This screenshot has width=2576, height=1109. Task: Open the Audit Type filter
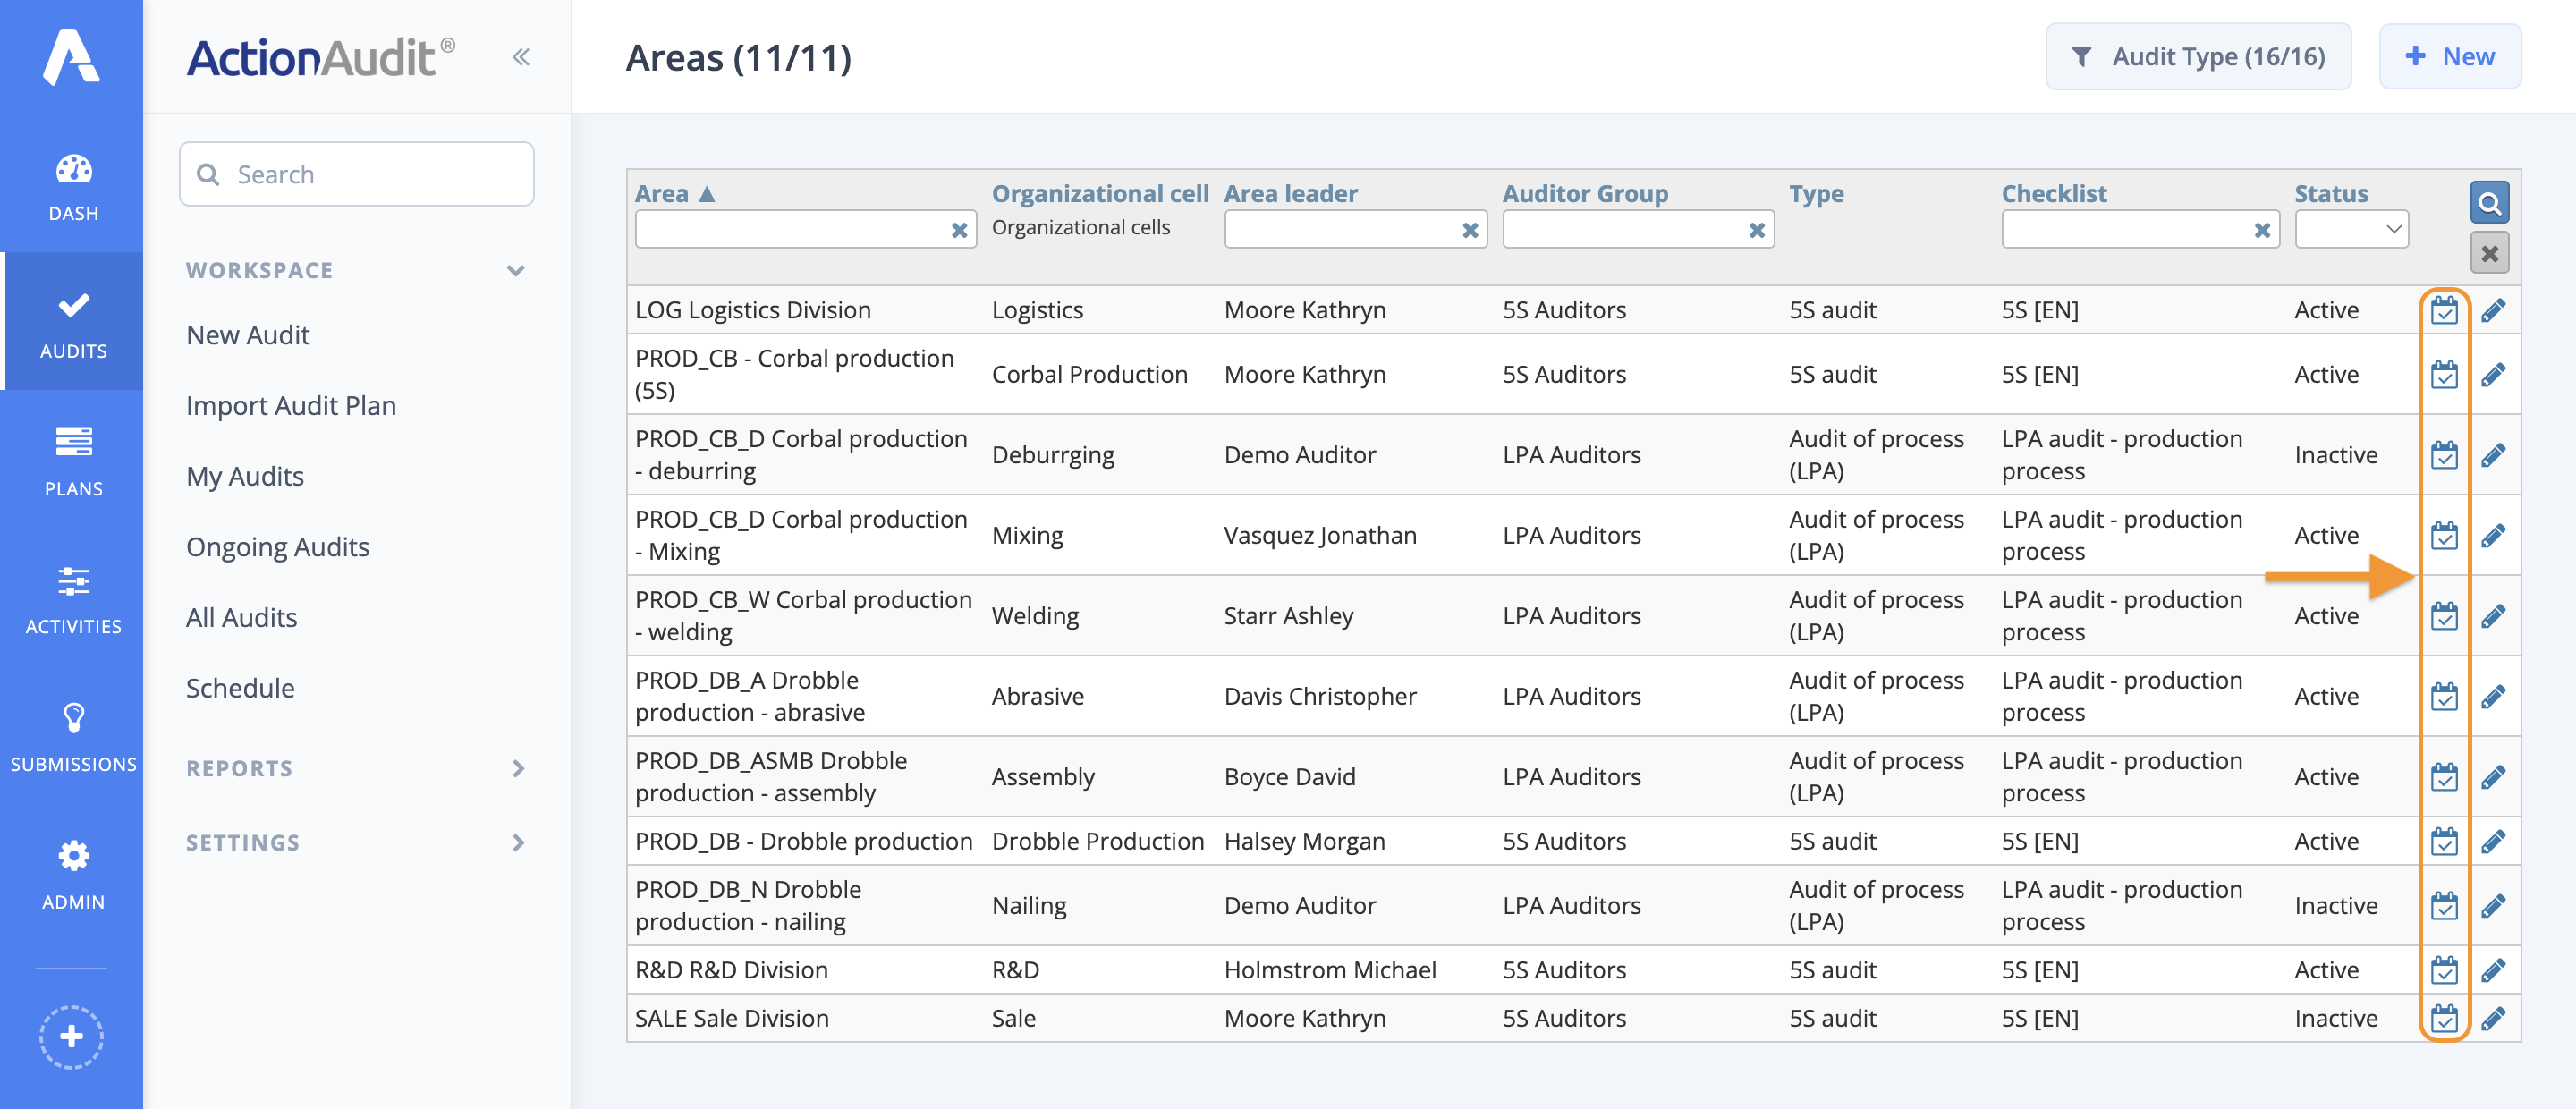click(2198, 56)
